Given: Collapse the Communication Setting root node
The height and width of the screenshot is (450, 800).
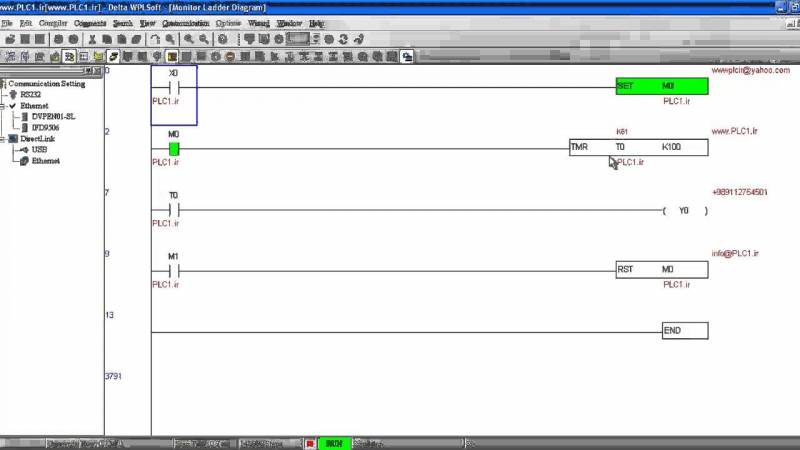Looking at the screenshot, I should (x=3, y=84).
